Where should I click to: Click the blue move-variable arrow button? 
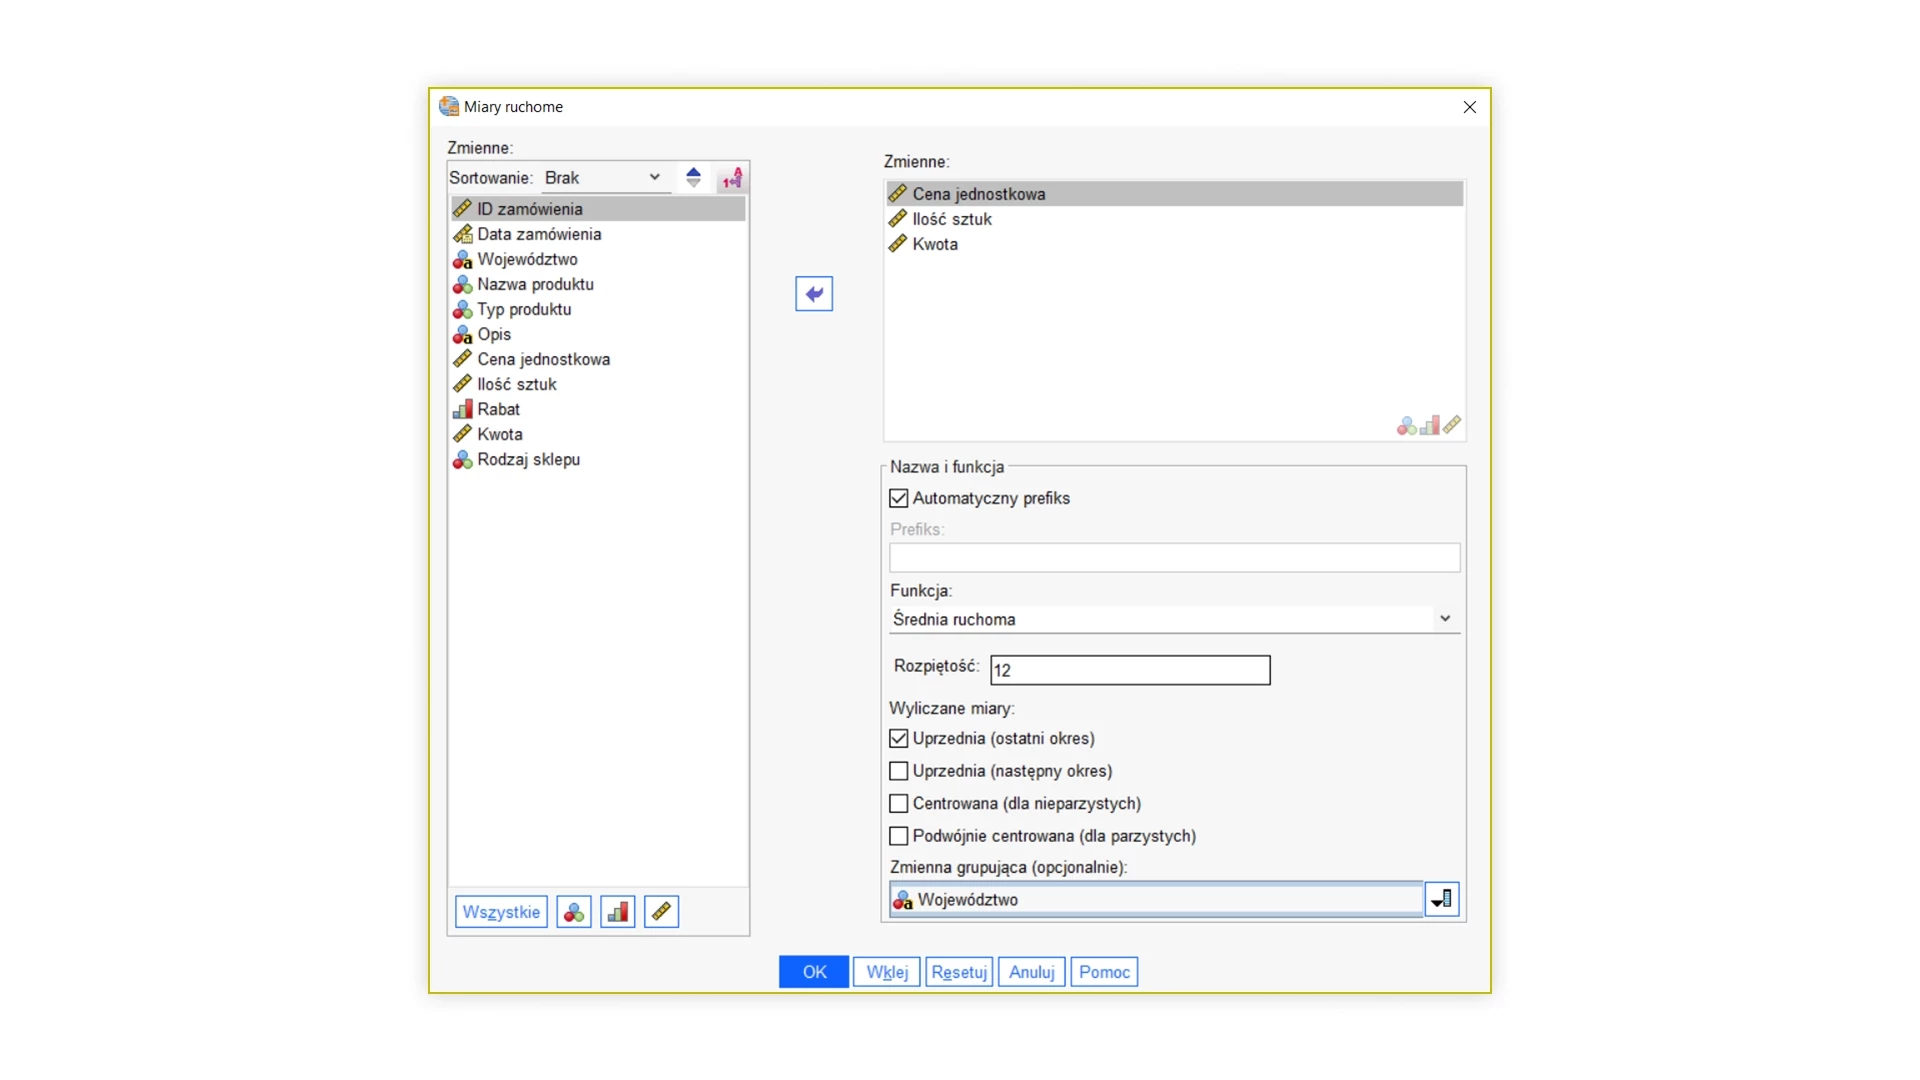(814, 294)
